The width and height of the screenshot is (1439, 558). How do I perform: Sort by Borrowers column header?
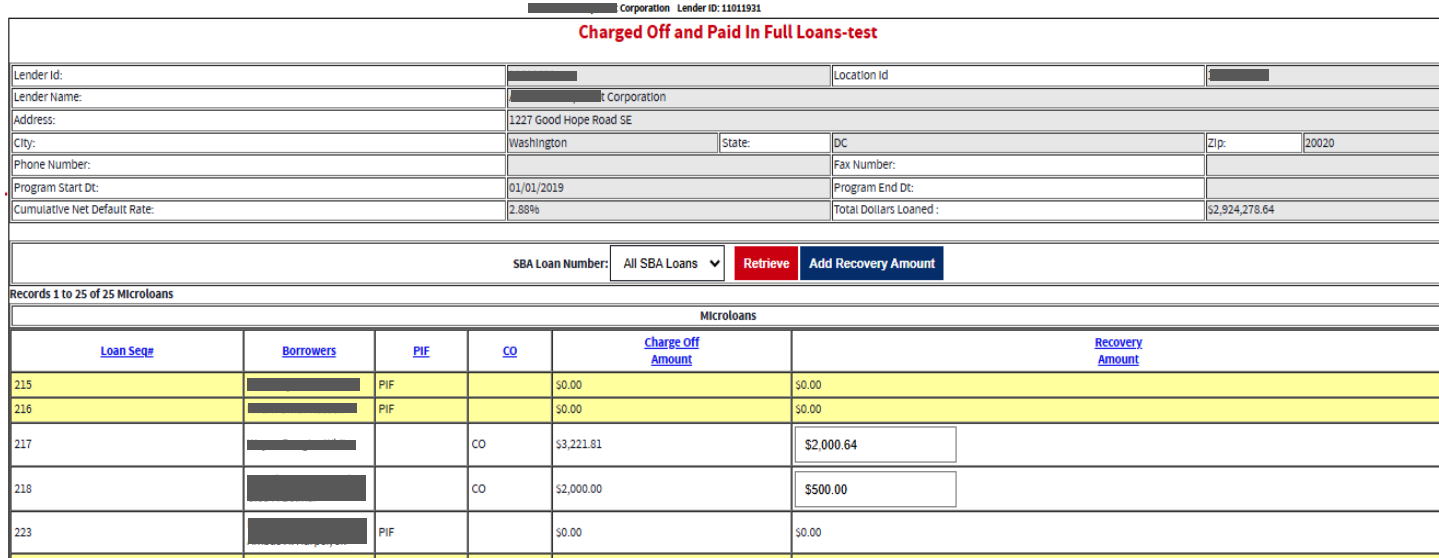[x=309, y=351]
